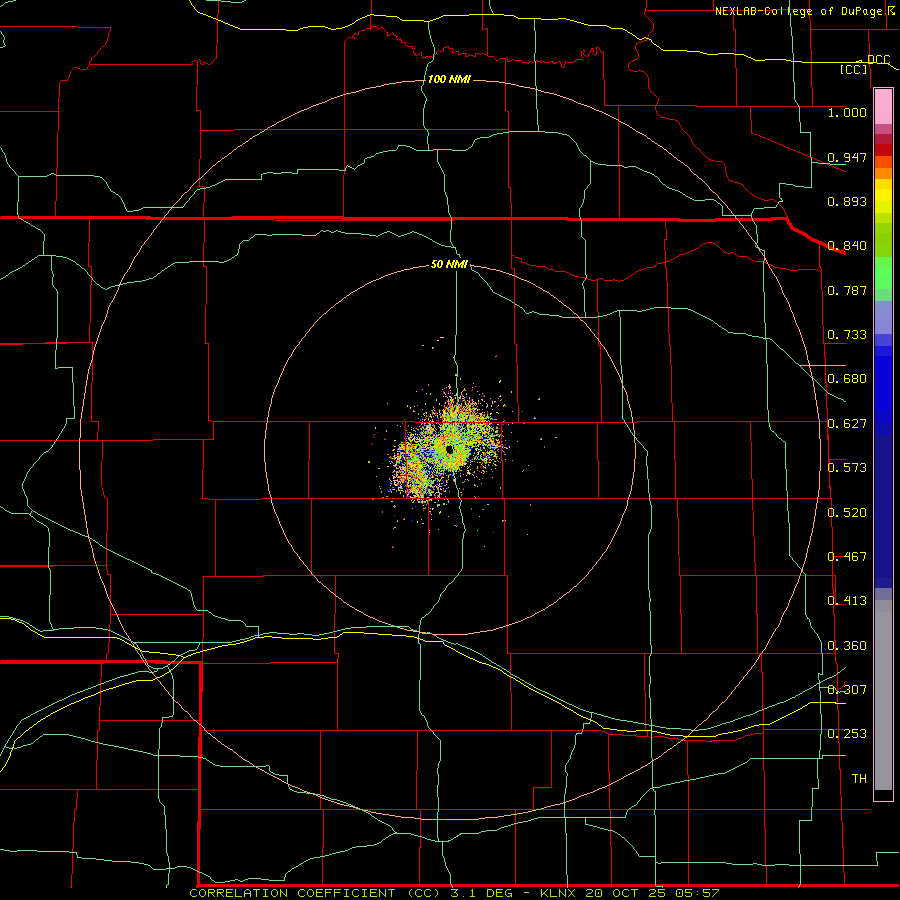Select the 0.520 scale value
900x900 pixels.
[x=847, y=513]
